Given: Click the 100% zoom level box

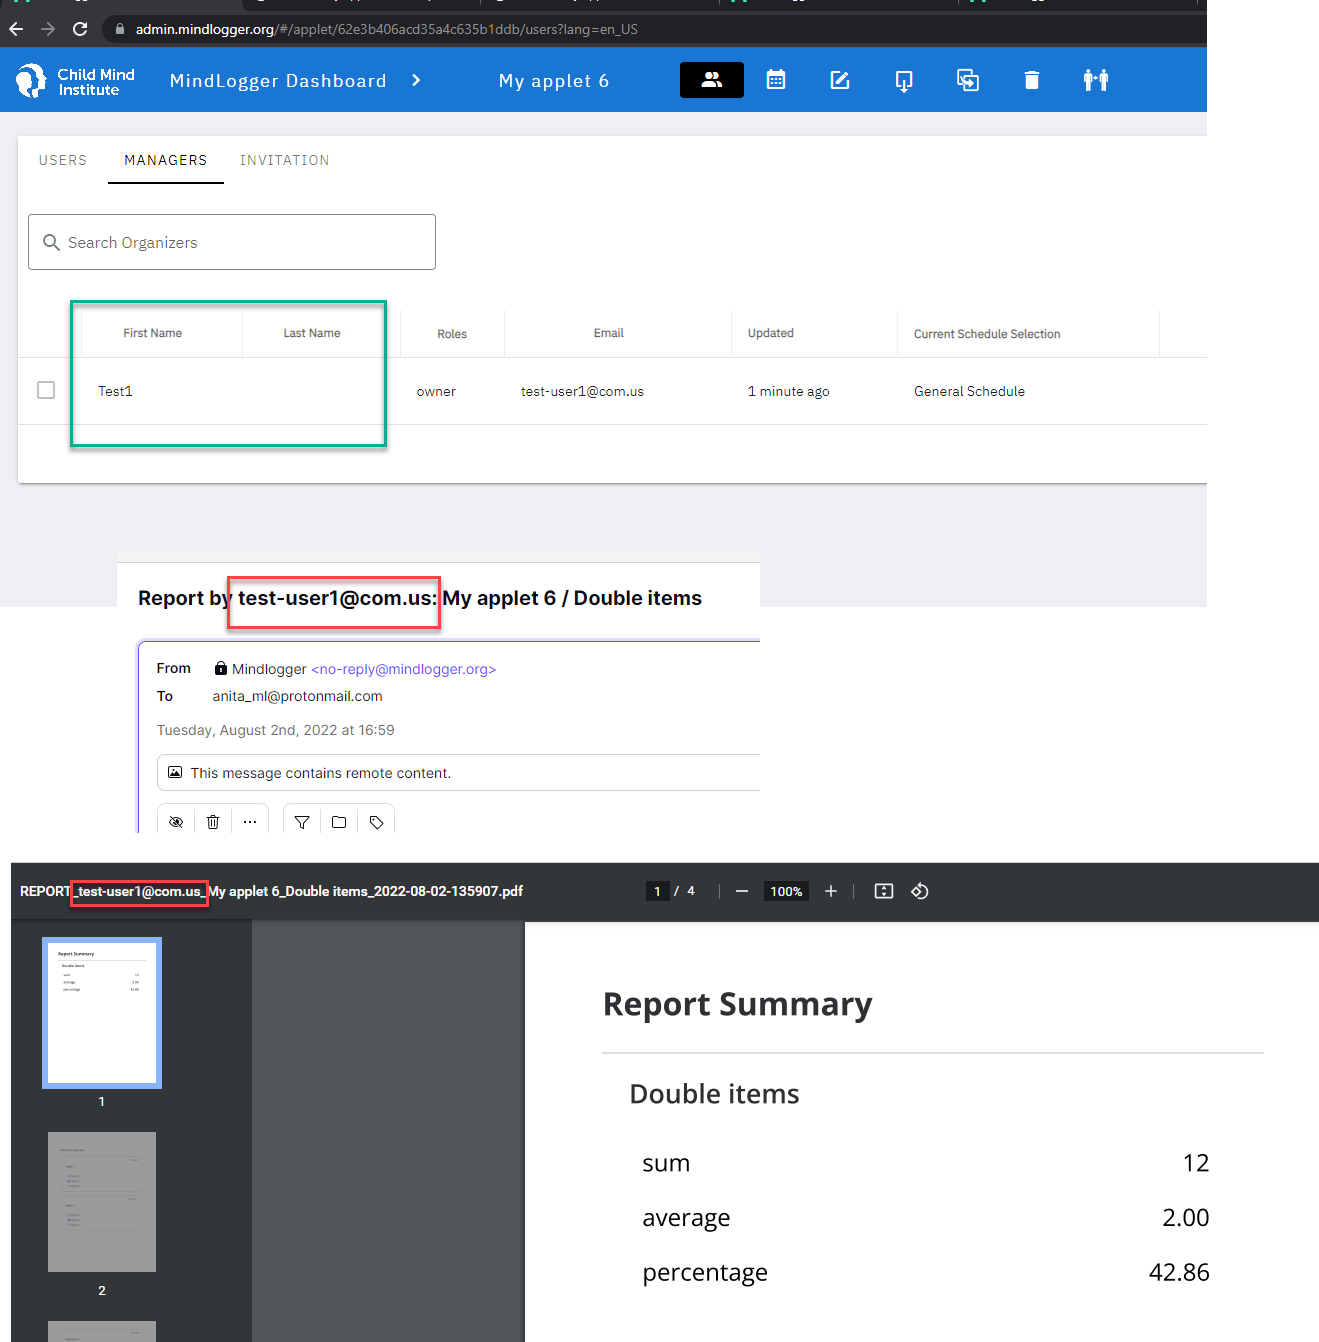Looking at the screenshot, I should pyautogui.click(x=786, y=891).
